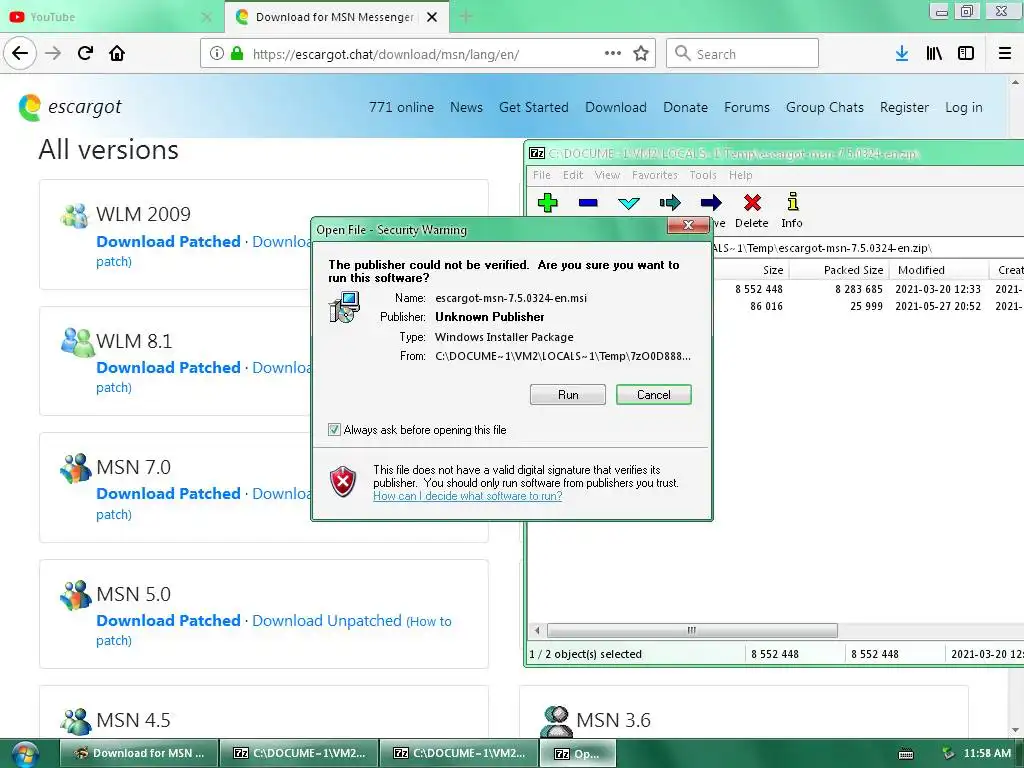Open the Favorites menu in 7-Zip
Image resolution: width=1024 pixels, height=768 pixels.
654,175
